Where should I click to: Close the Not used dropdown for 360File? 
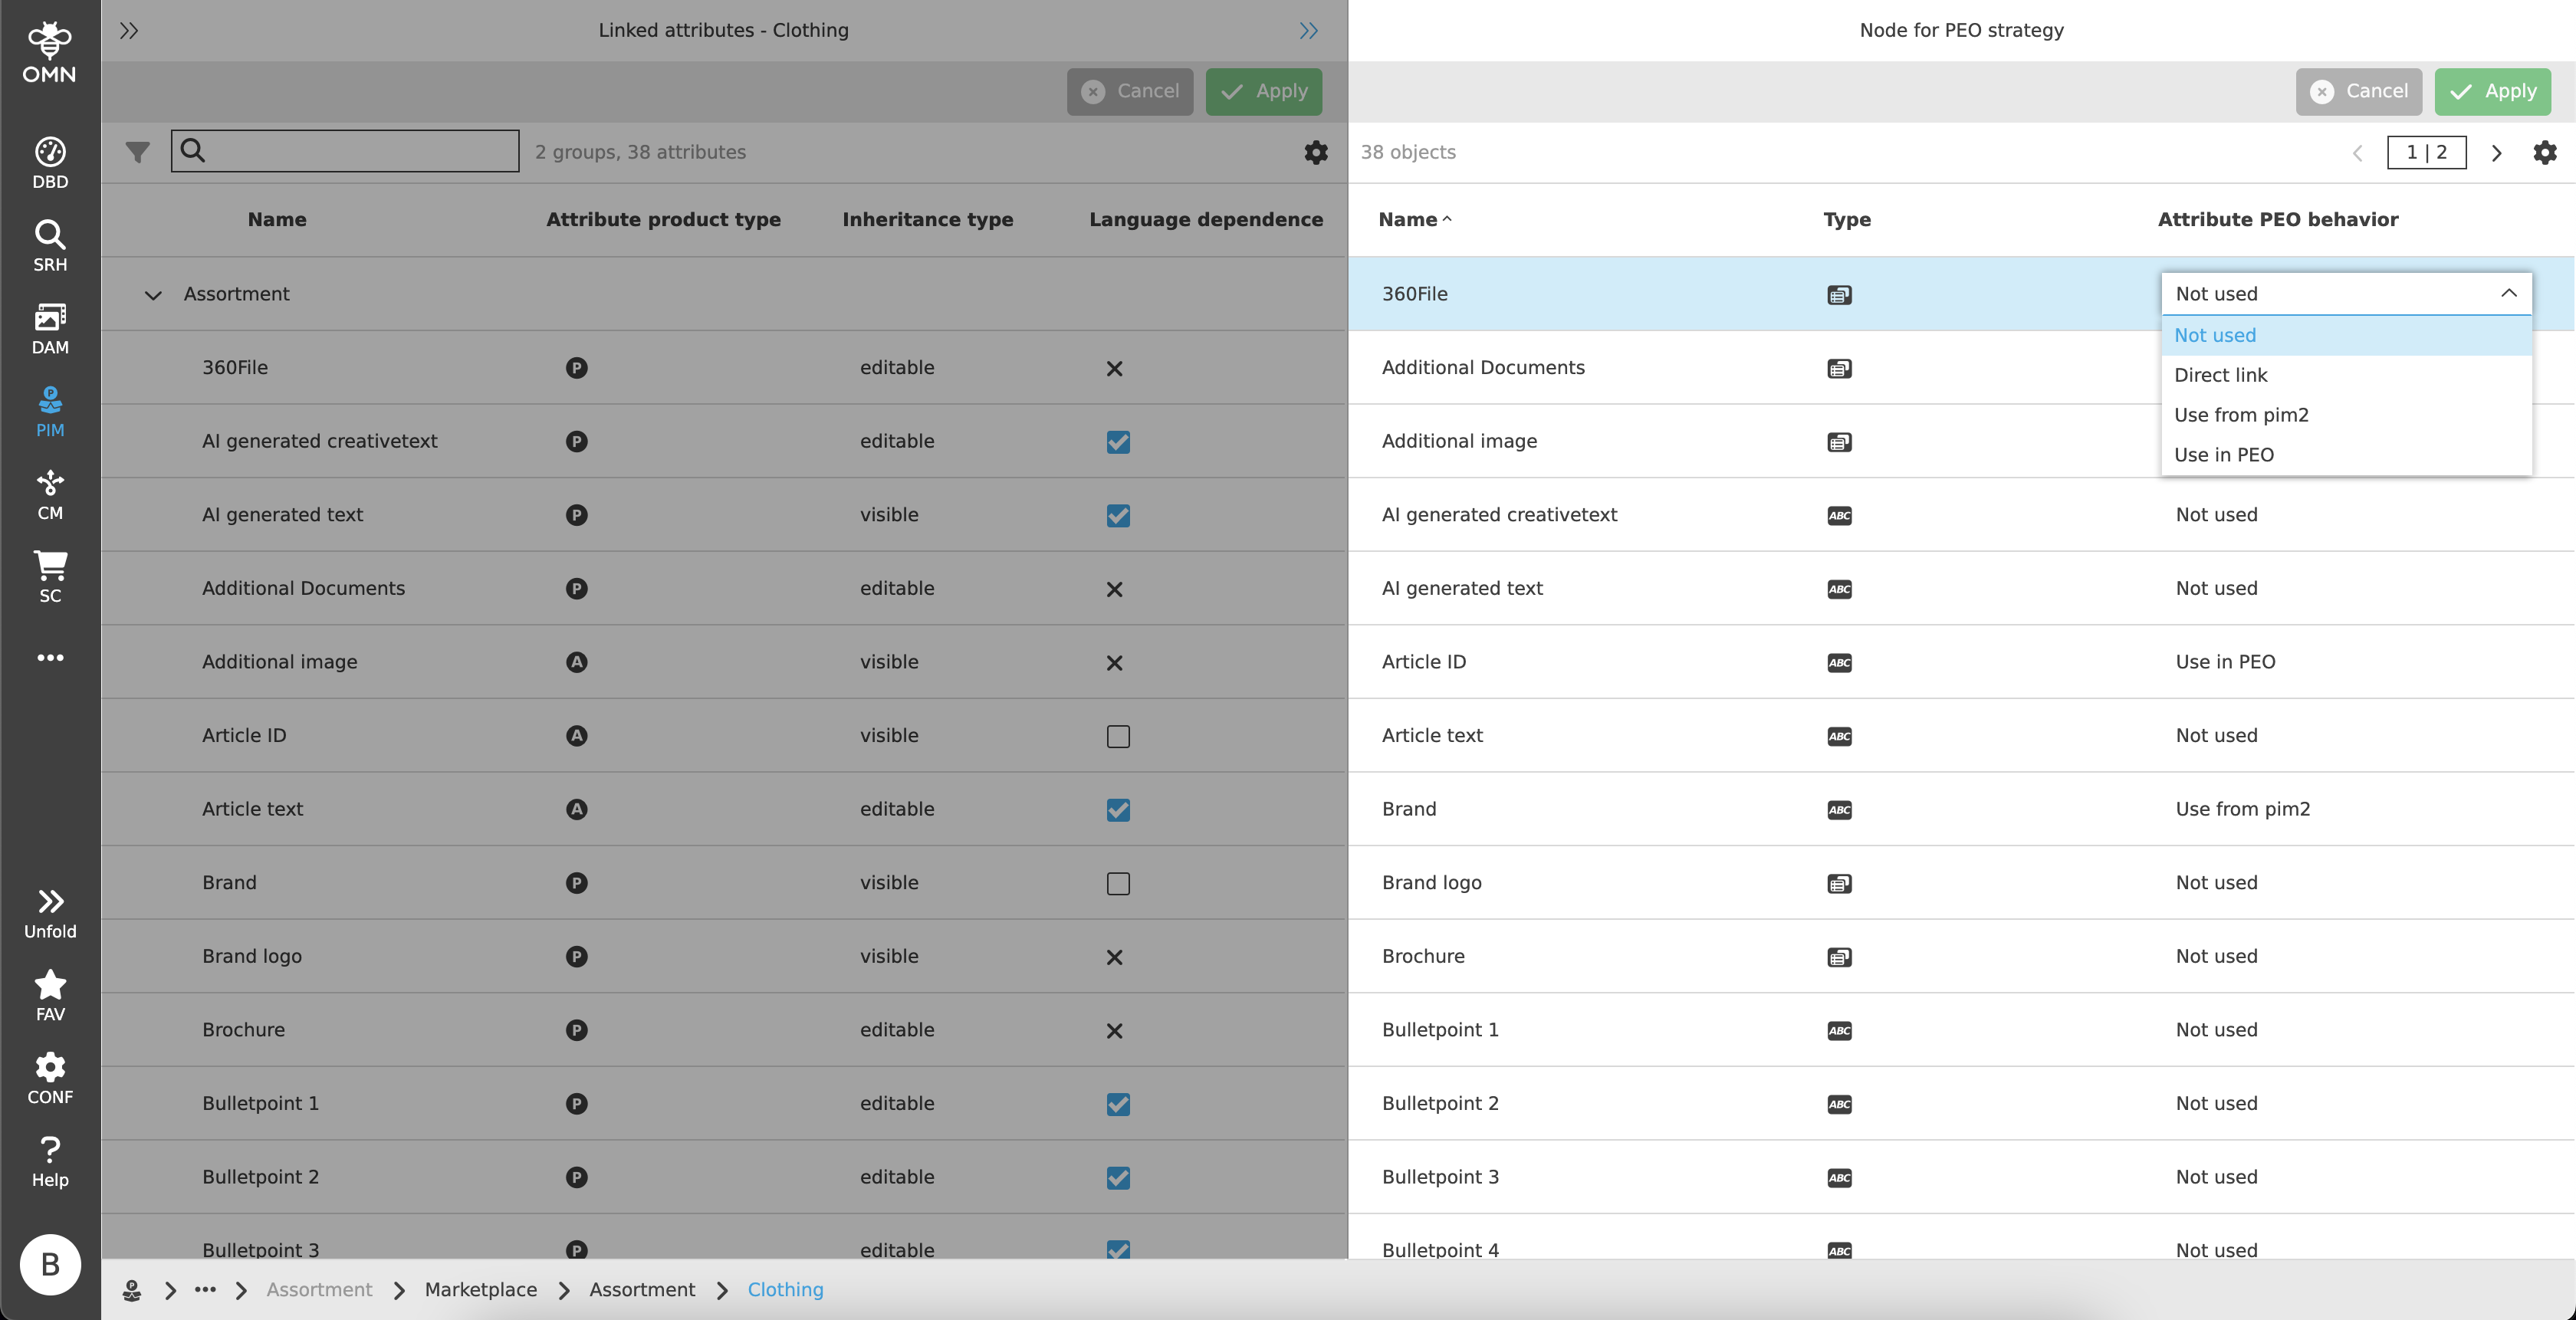pos(2508,293)
